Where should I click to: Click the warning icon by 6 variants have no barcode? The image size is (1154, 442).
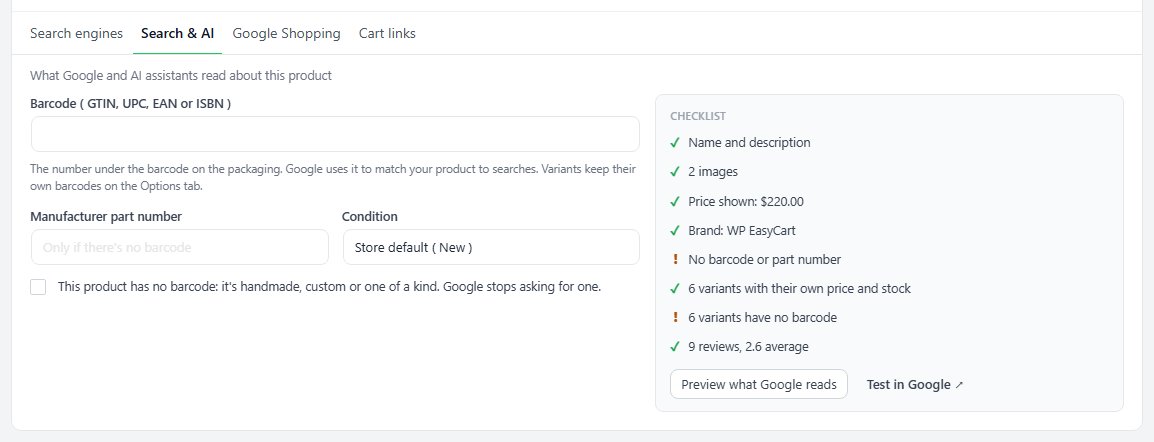(675, 318)
